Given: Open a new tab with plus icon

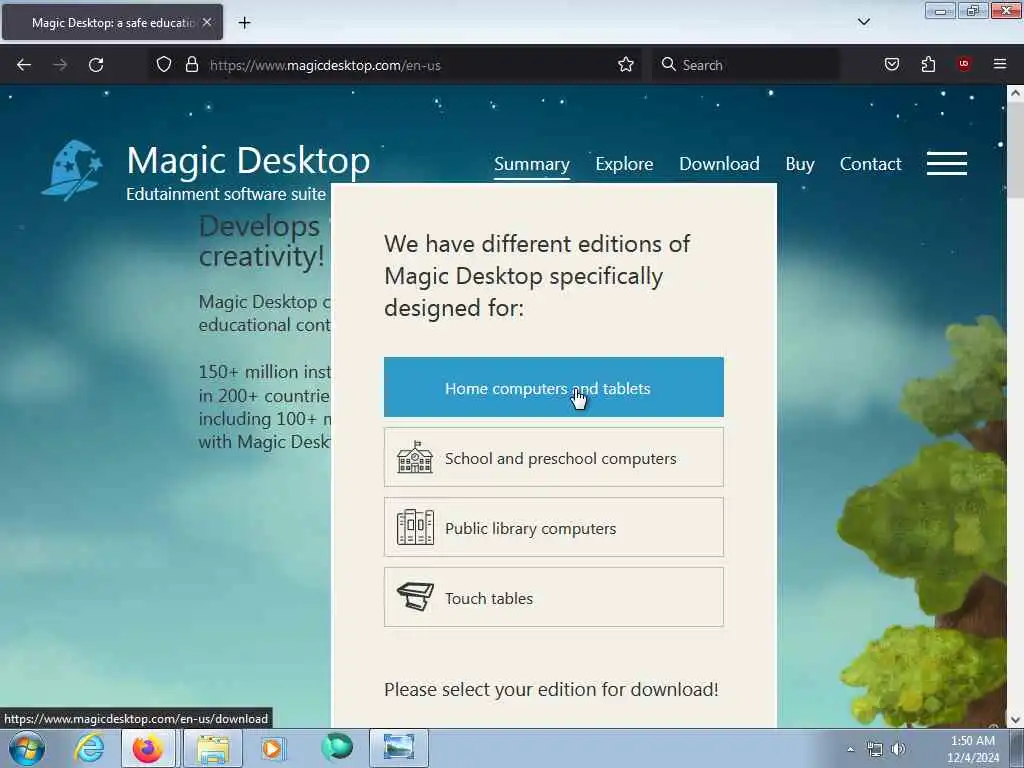Looking at the screenshot, I should [x=244, y=23].
